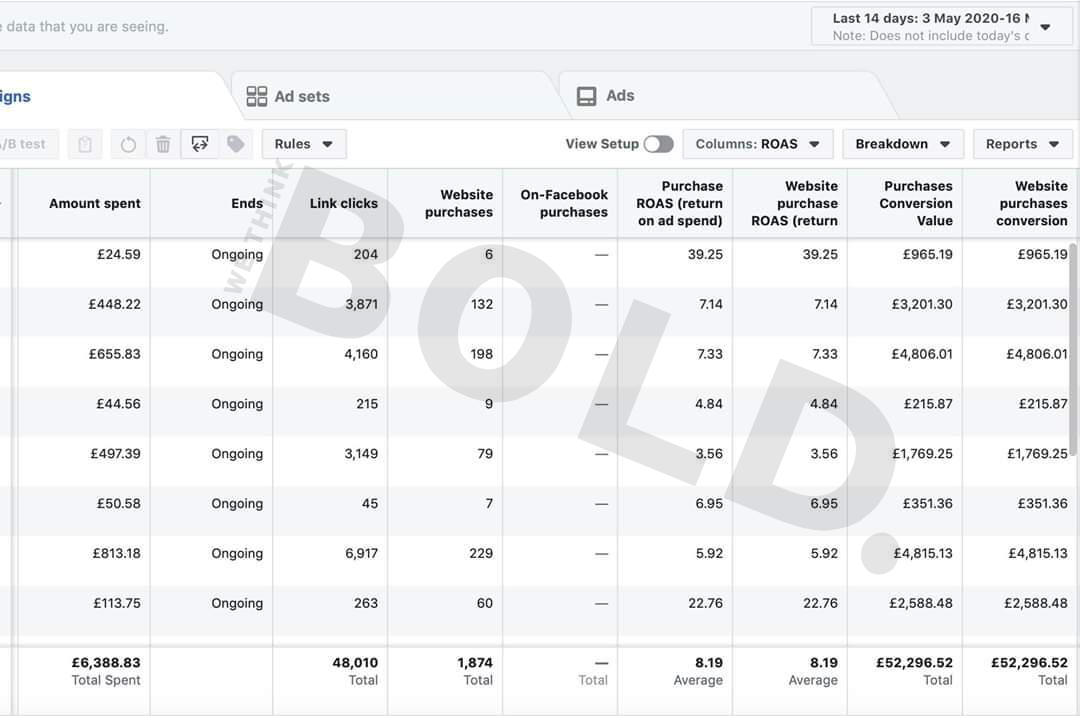Click the export/share arrows icon
Viewport: 1080px width, 716px height.
click(200, 144)
